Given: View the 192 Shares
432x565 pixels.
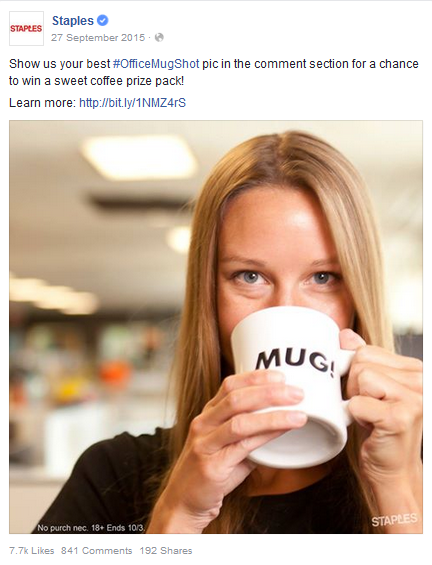Looking at the screenshot, I should (x=166, y=551).
